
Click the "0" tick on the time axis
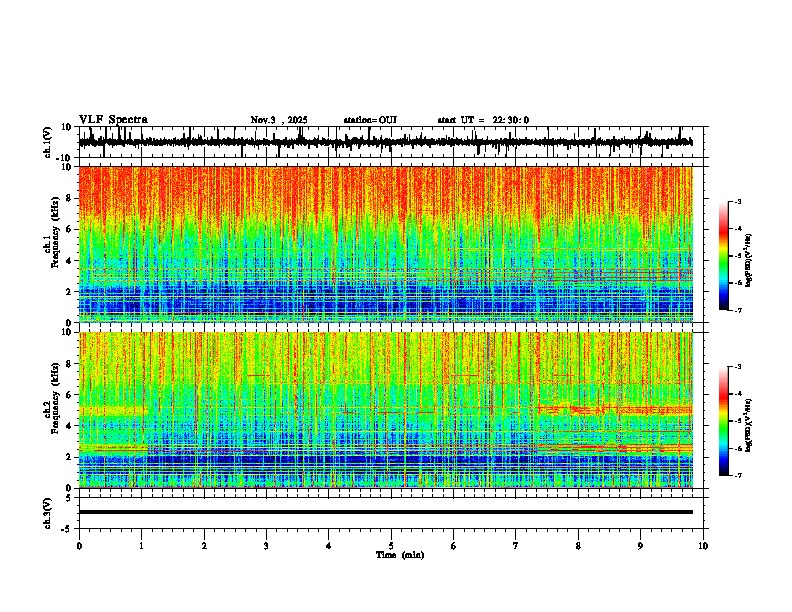tap(79, 546)
